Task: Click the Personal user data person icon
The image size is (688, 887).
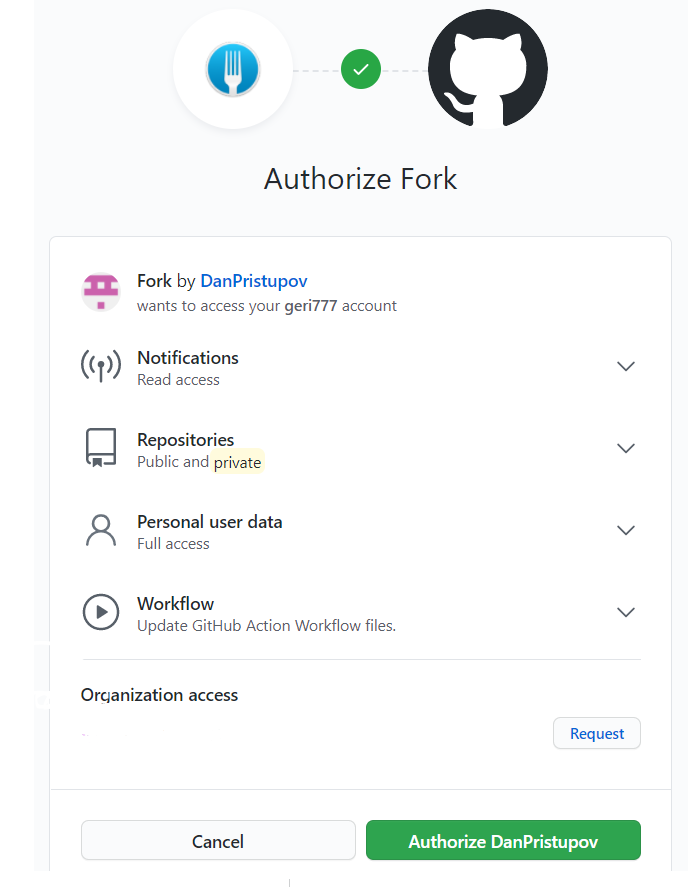Action: coord(100,530)
